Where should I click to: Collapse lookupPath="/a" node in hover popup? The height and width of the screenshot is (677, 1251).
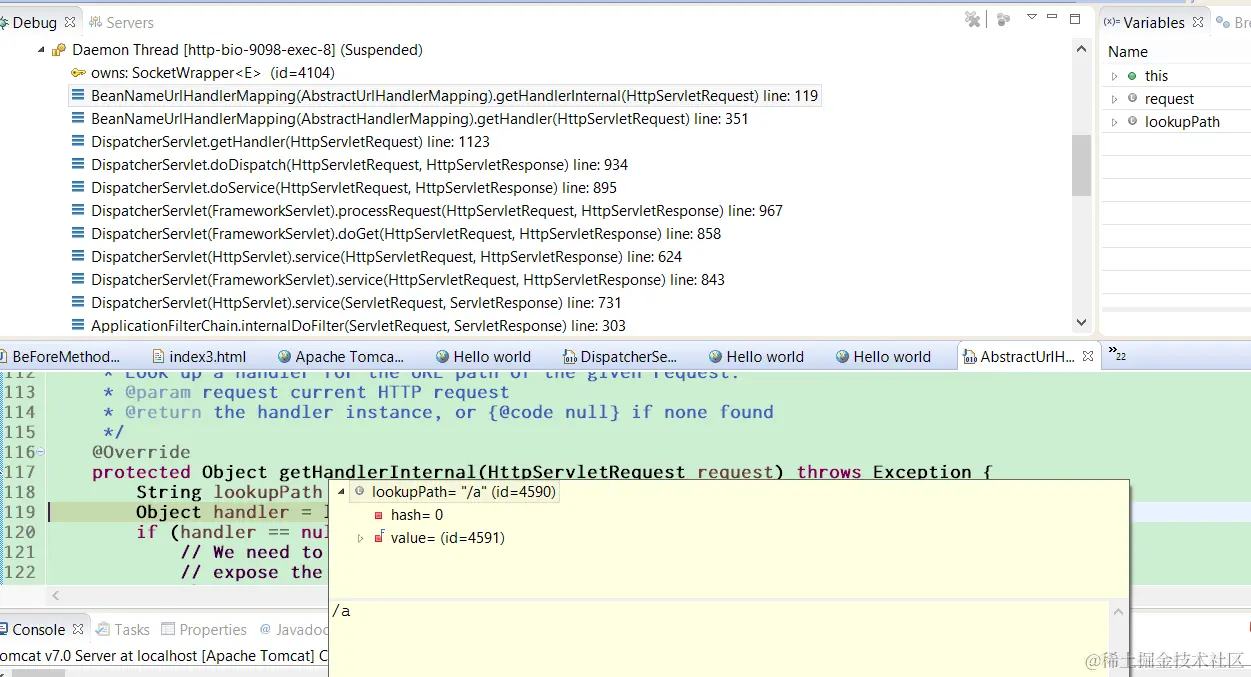(342, 491)
